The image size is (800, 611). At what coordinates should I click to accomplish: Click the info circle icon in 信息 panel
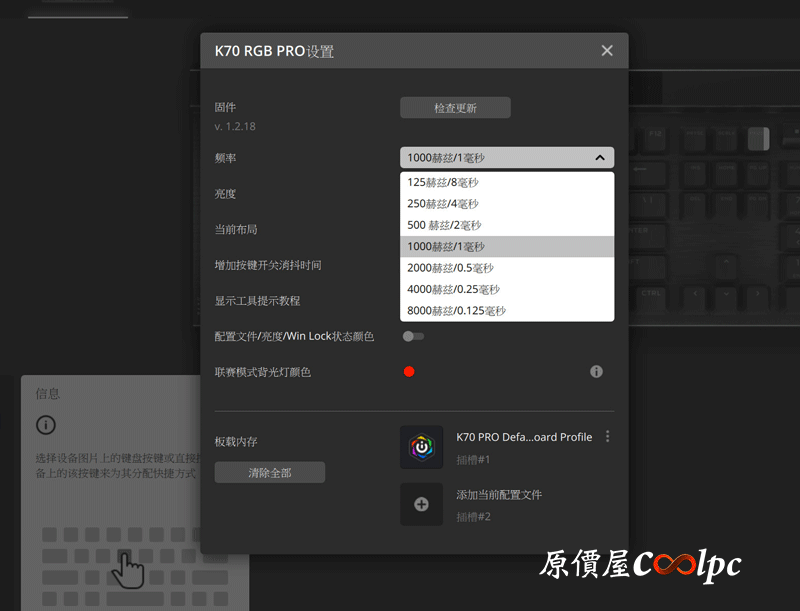46,425
